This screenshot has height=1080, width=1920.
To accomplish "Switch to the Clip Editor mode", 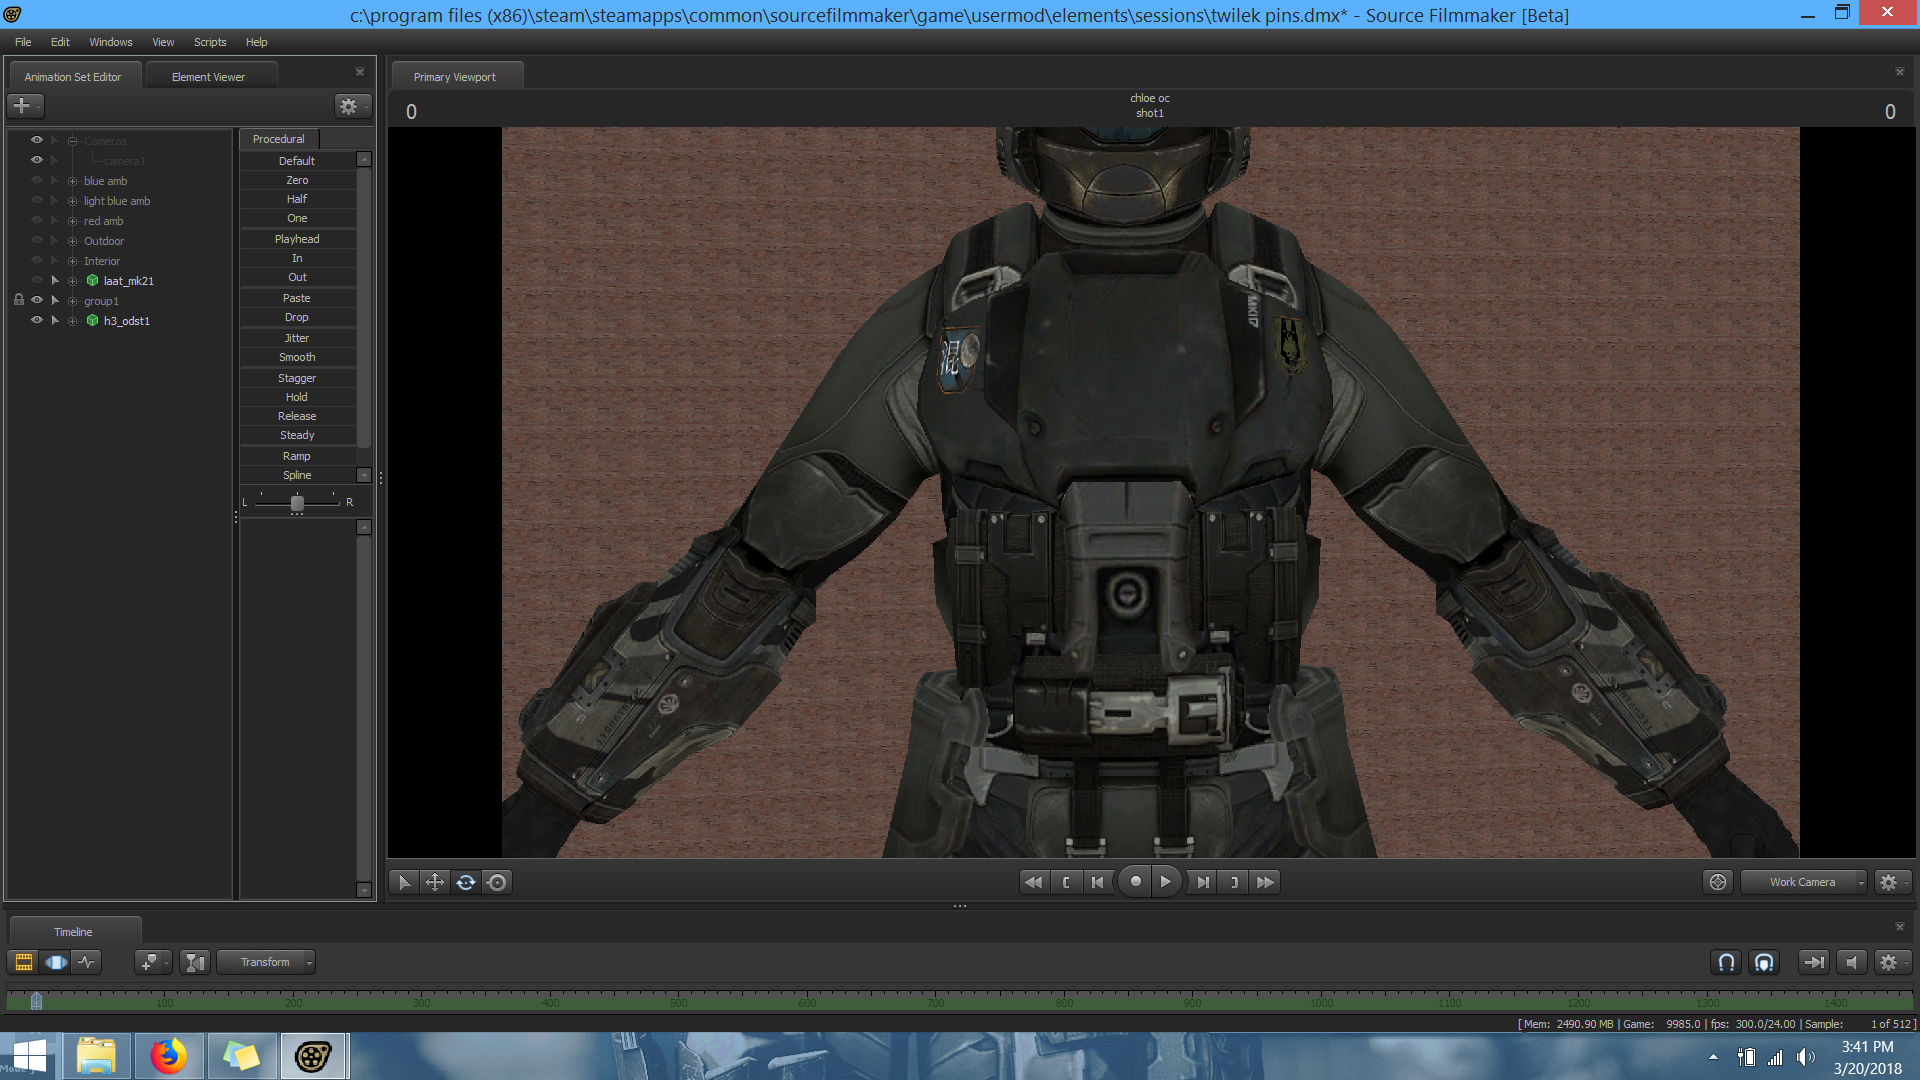I will (x=23, y=962).
